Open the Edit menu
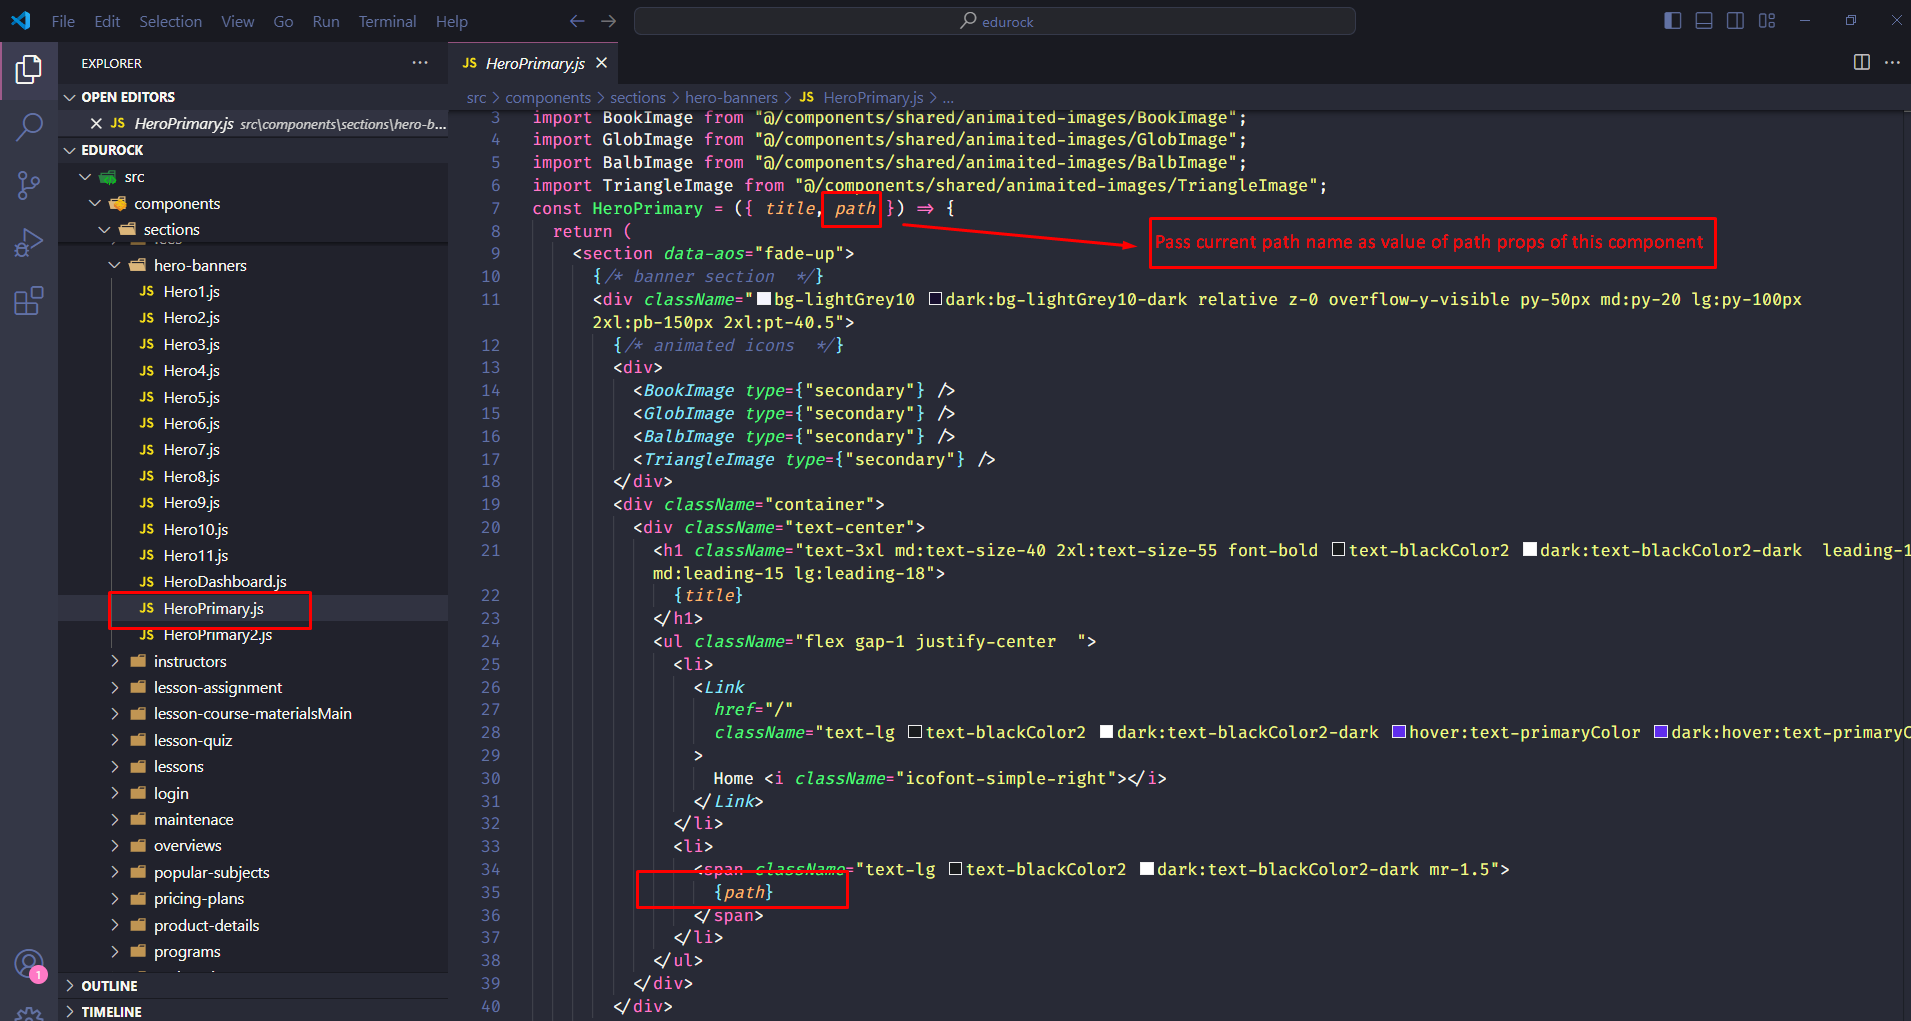 pos(107,21)
